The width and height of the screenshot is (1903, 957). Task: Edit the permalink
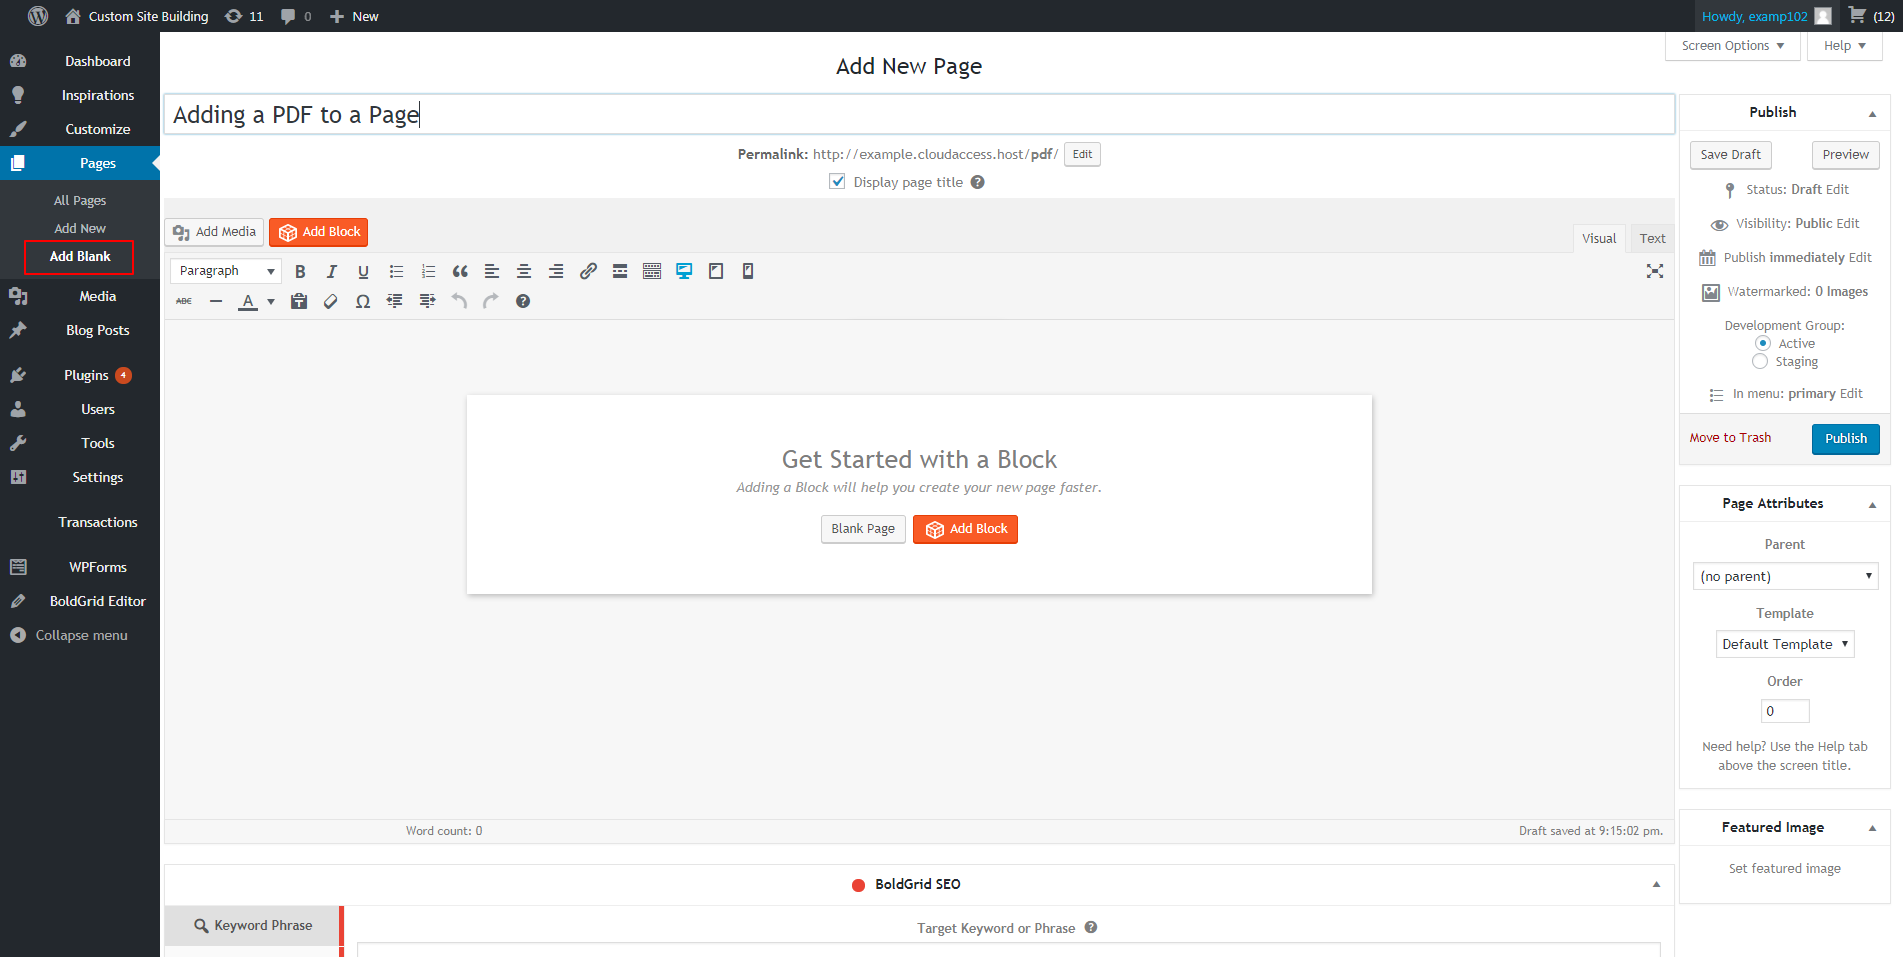1082,154
